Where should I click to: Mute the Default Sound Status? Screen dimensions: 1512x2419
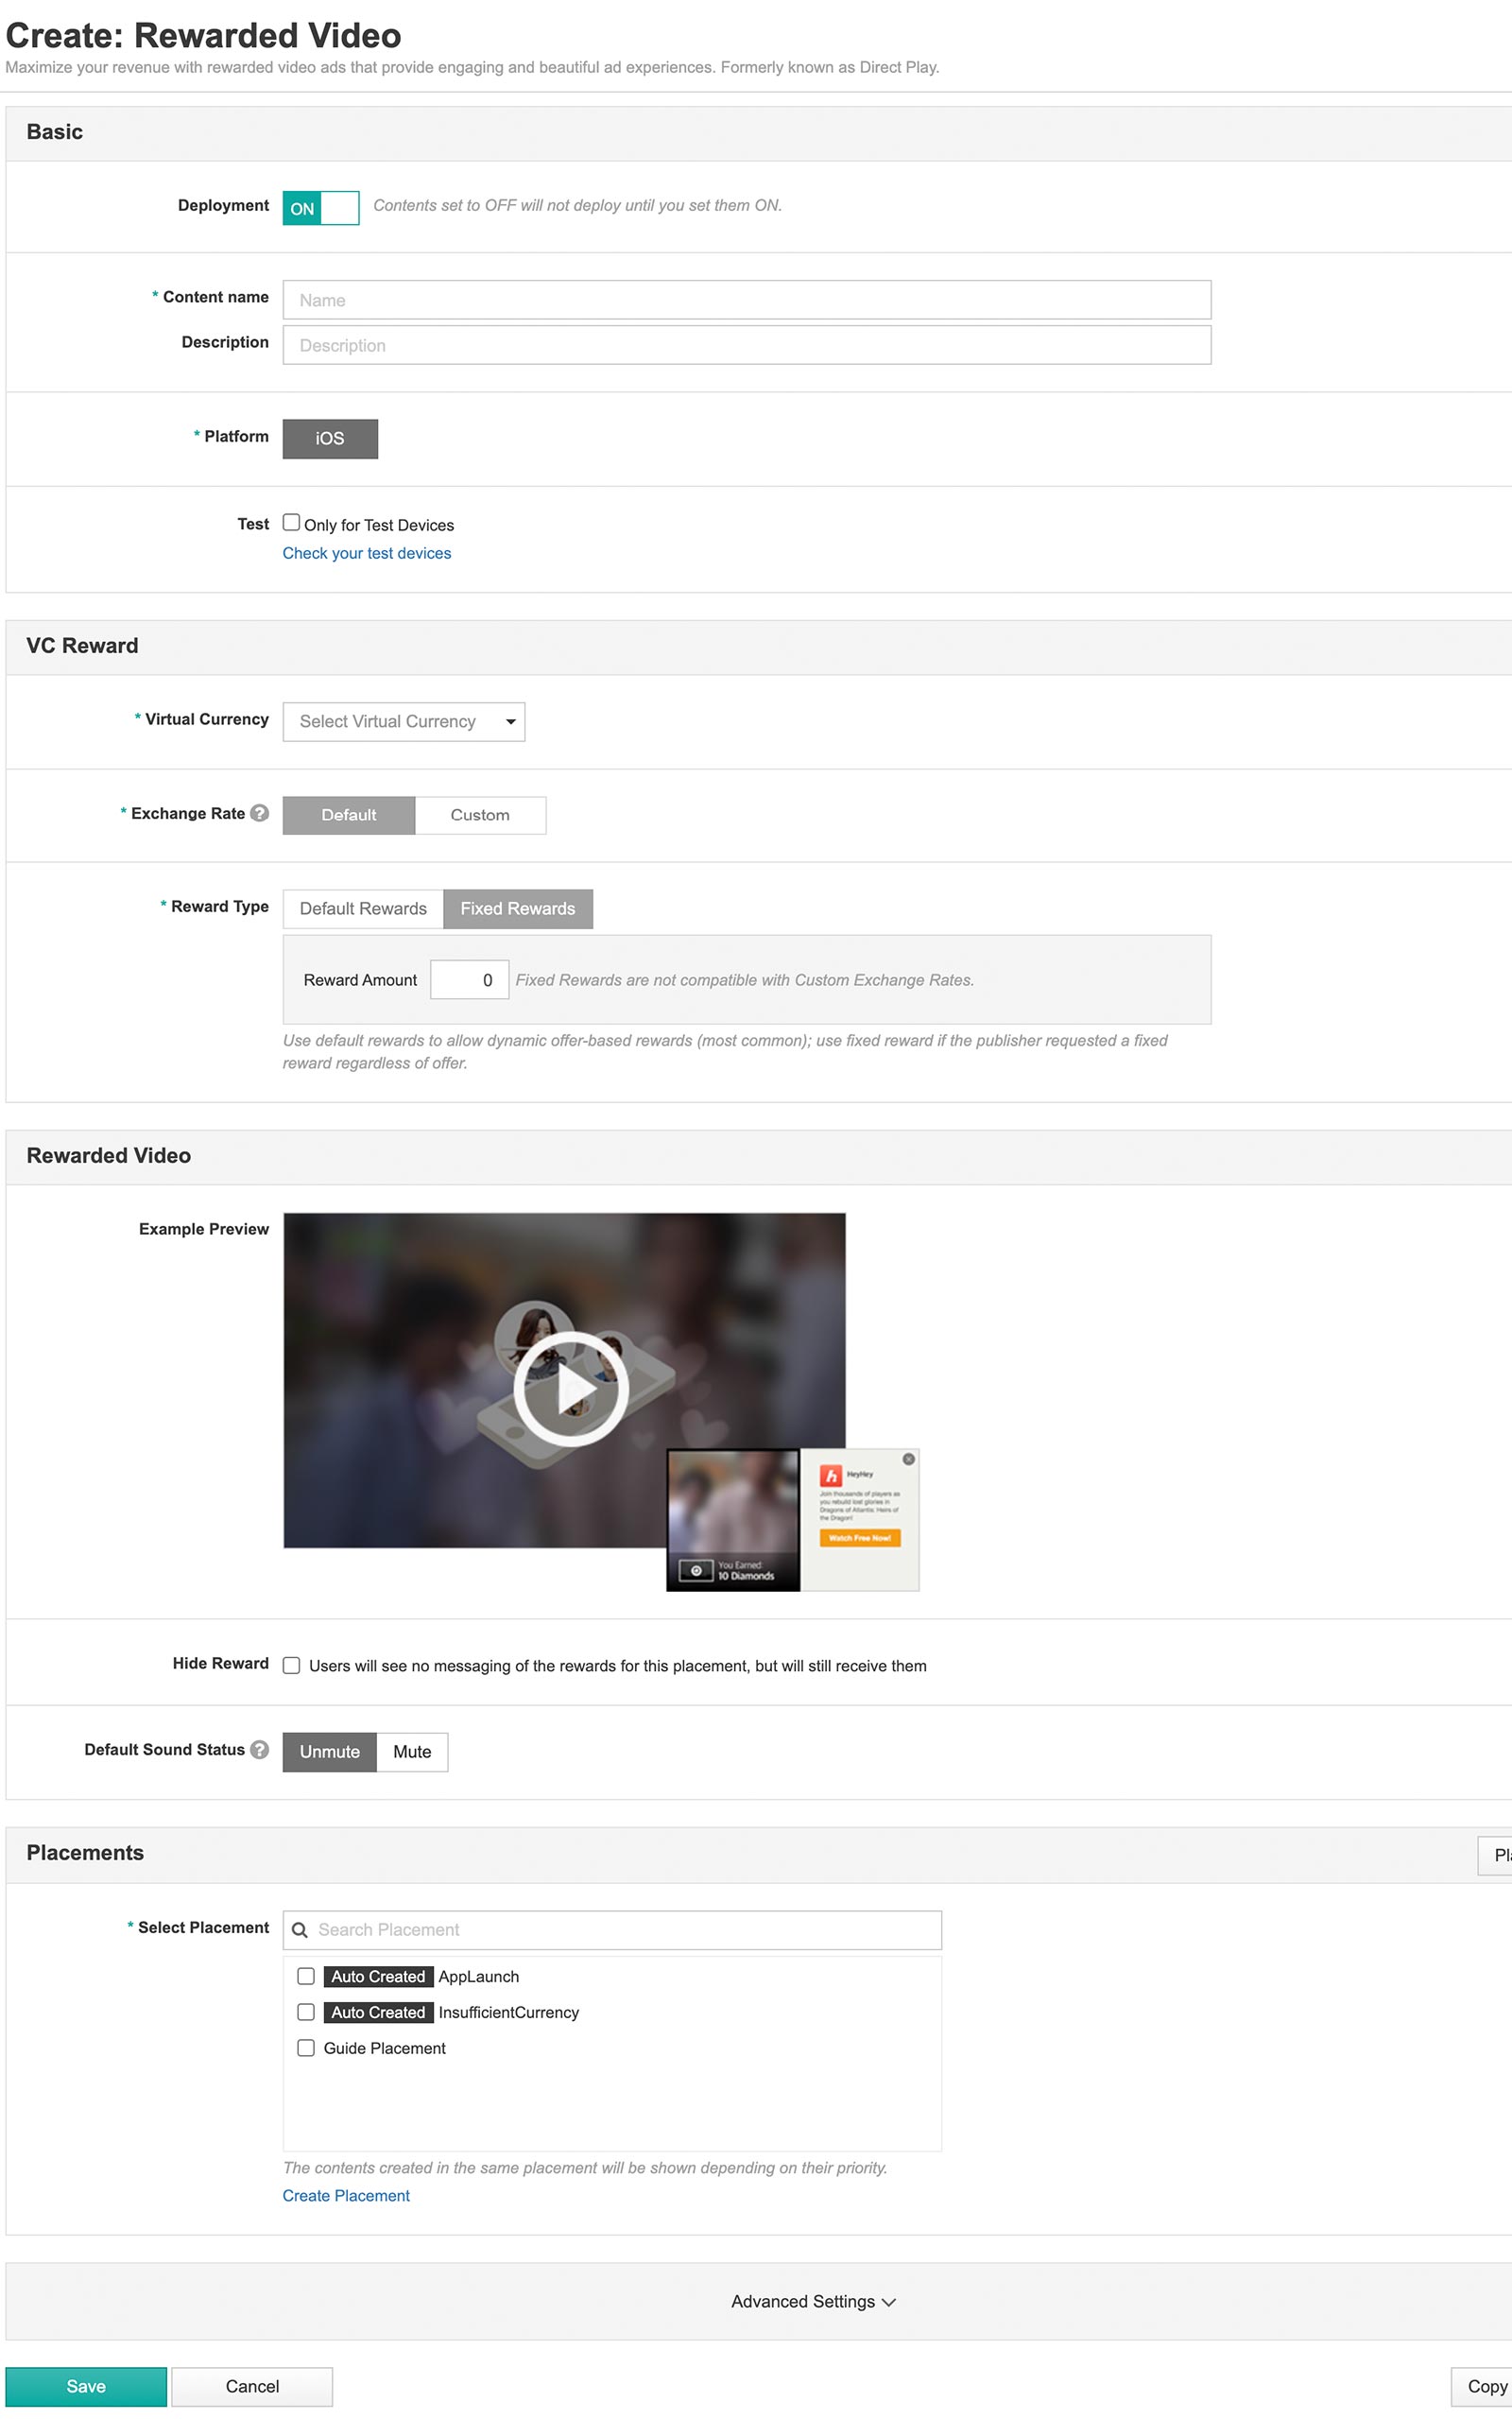point(411,1752)
